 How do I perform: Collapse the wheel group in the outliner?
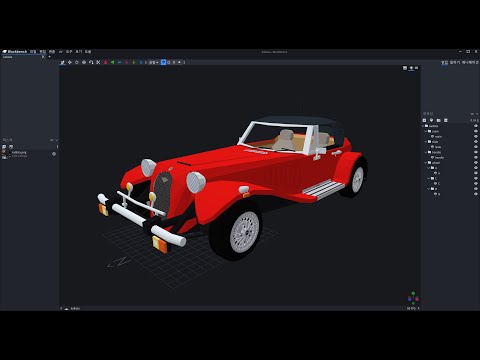[426, 163]
